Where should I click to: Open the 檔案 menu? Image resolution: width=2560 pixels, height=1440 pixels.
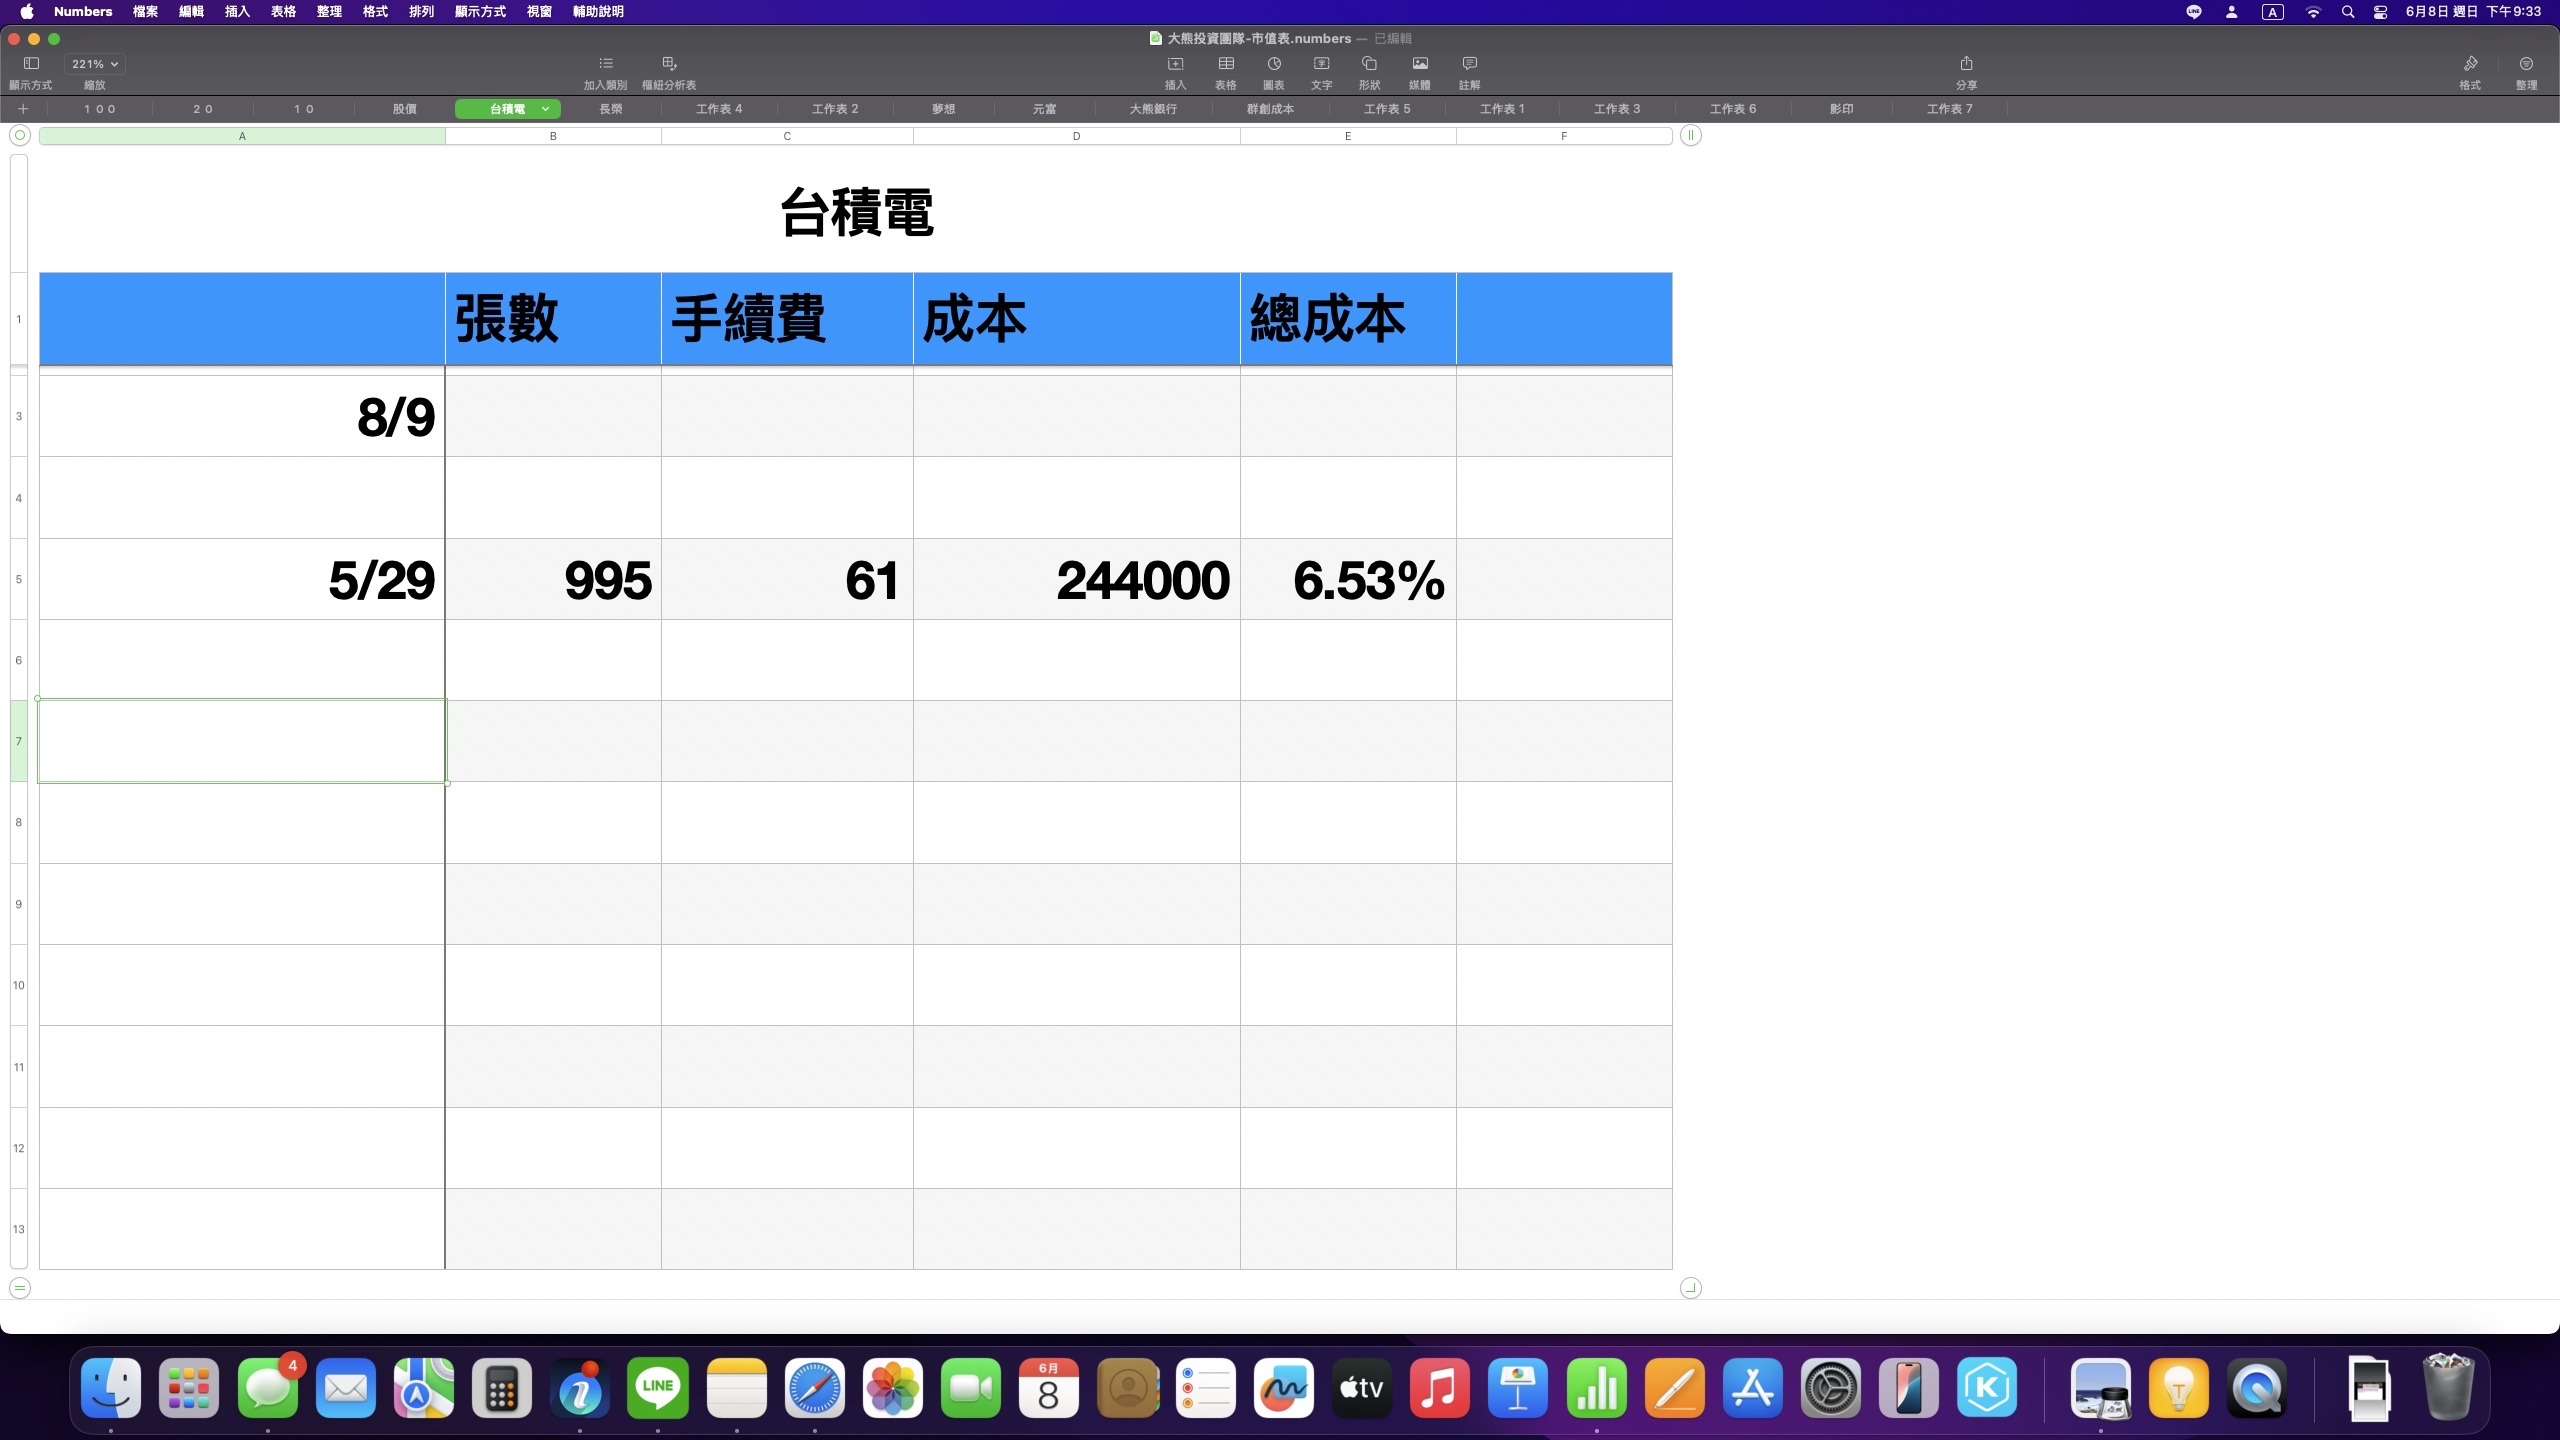(145, 12)
